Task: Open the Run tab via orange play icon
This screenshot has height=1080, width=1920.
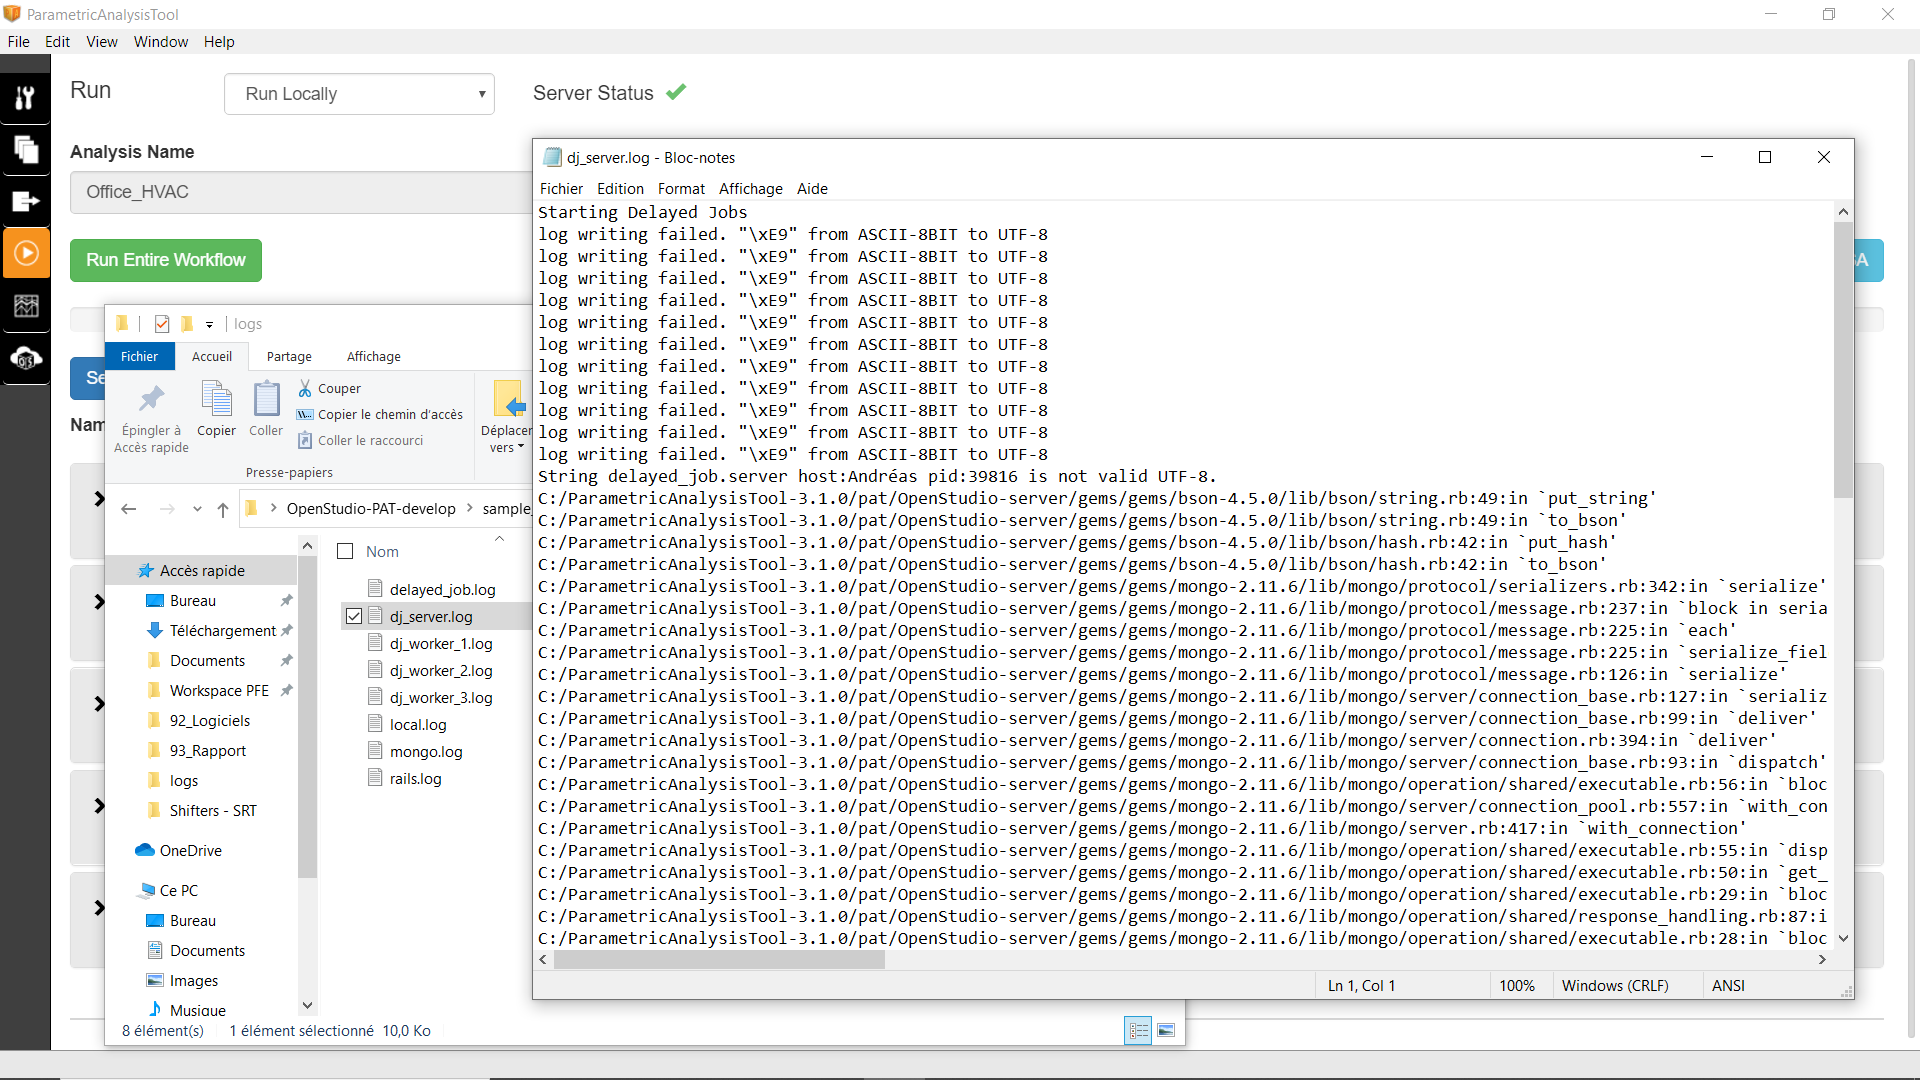Action: [26, 252]
